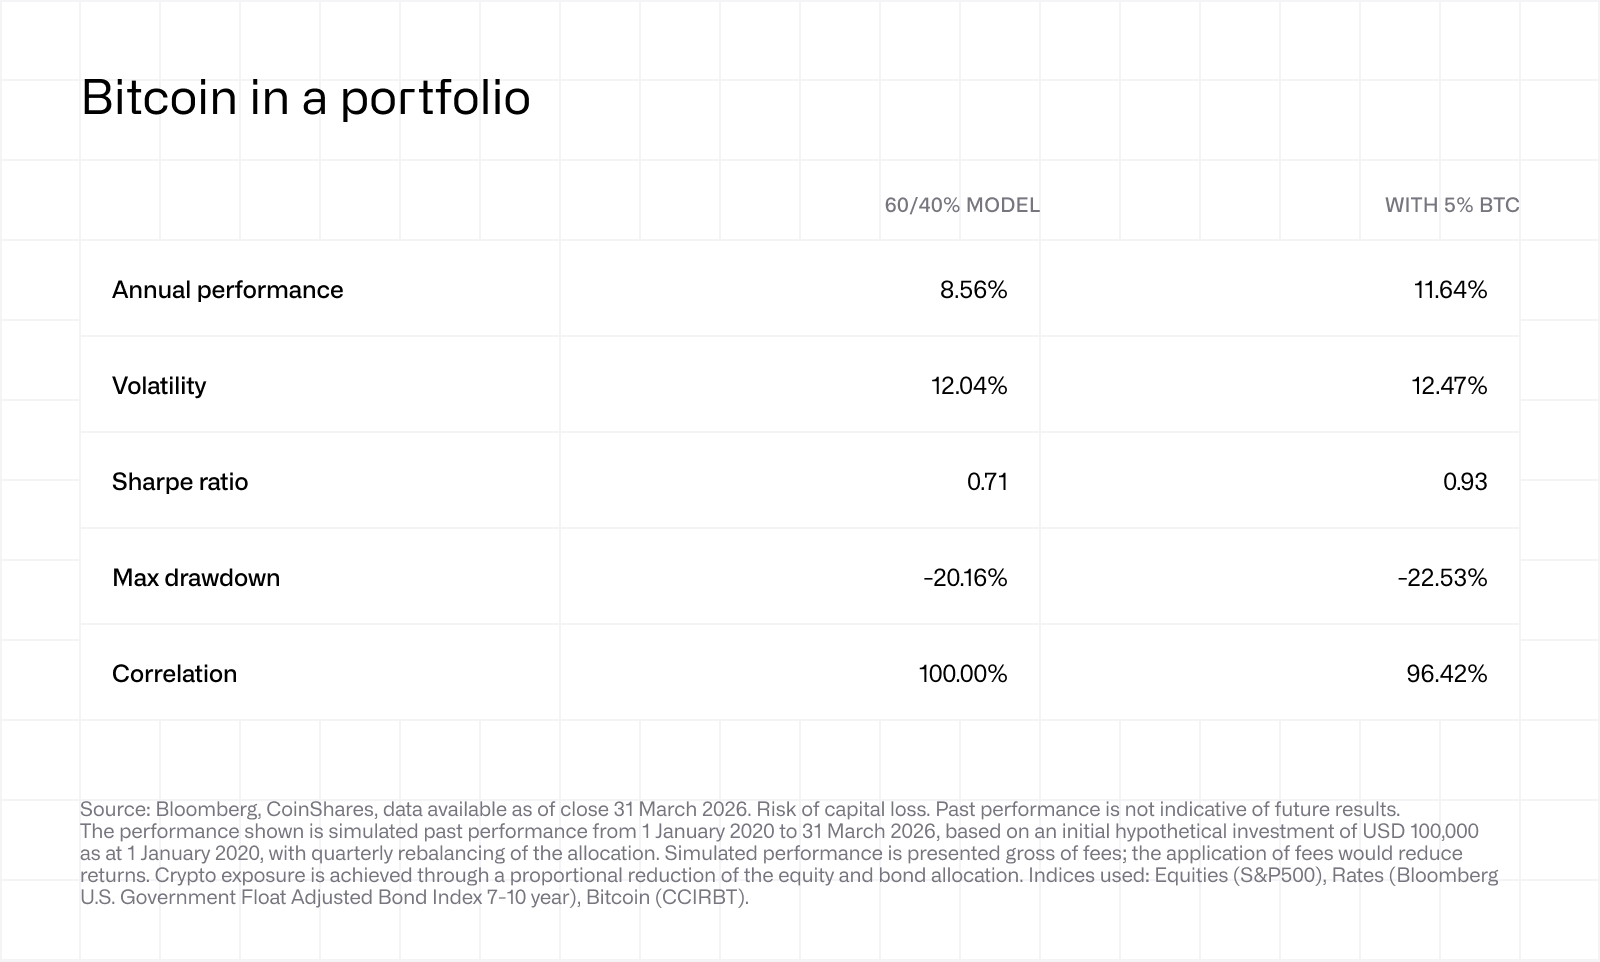Select the -22.53% max drawdown value
This screenshot has width=1600, height=962.
pyautogui.click(x=1442, y=578)
